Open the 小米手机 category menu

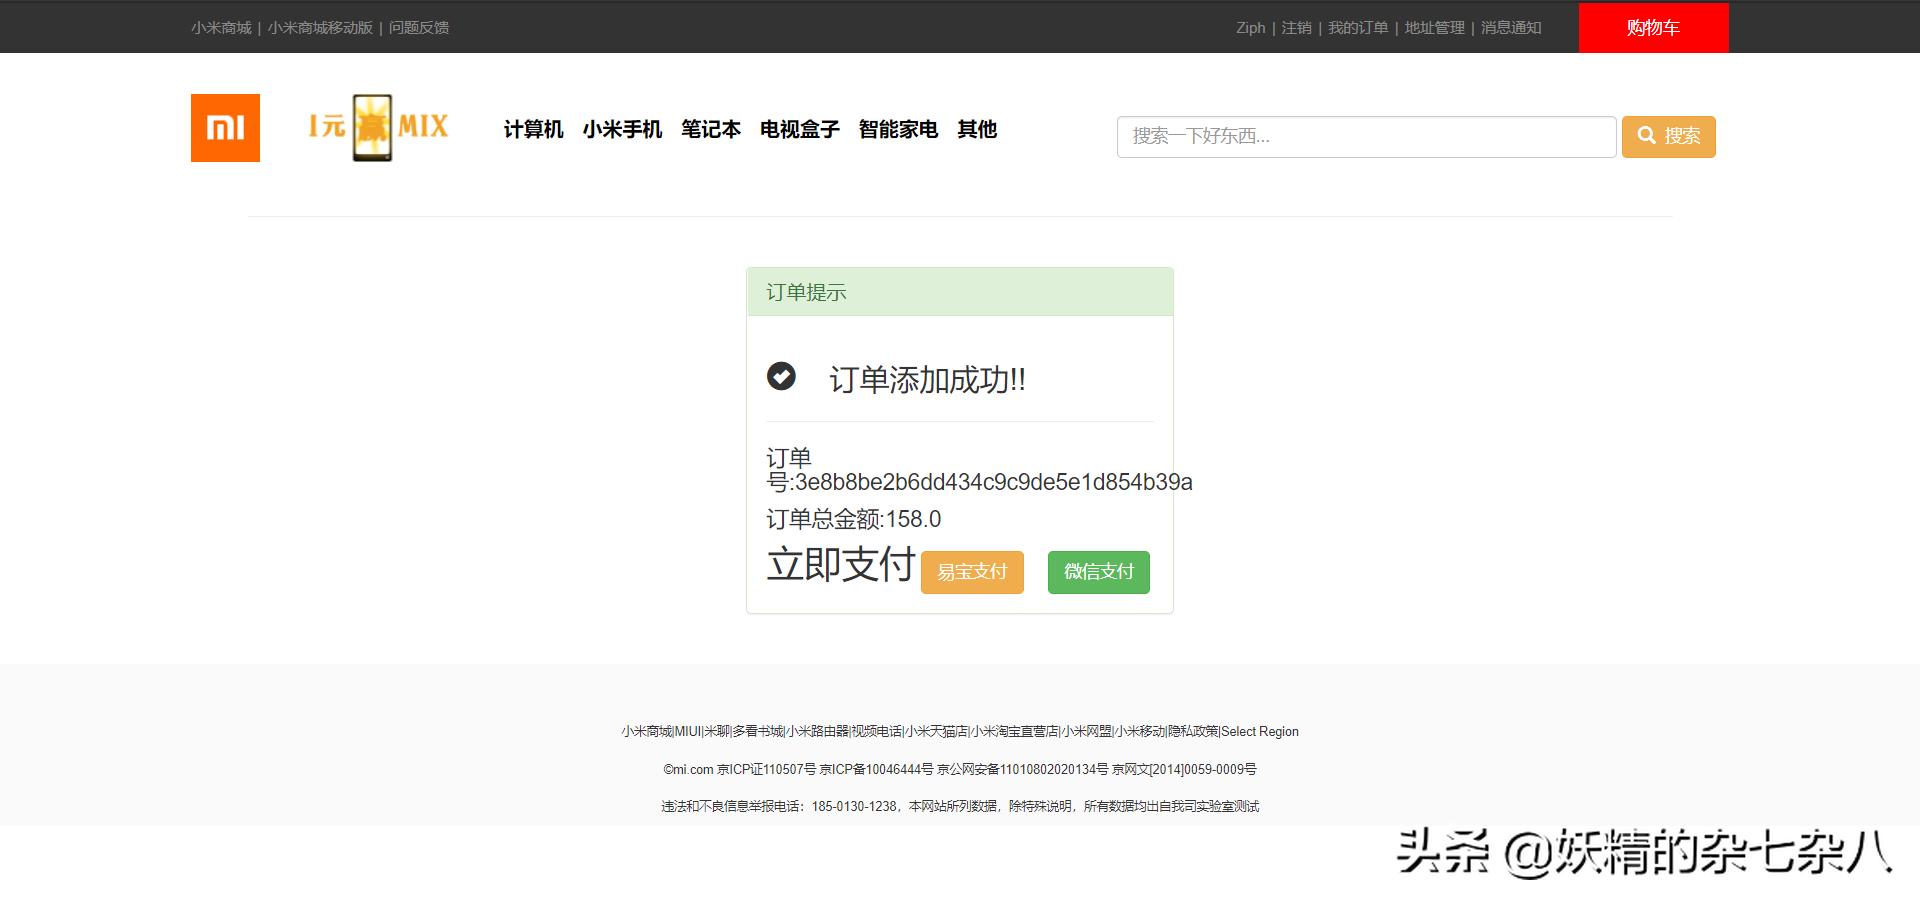622,130
